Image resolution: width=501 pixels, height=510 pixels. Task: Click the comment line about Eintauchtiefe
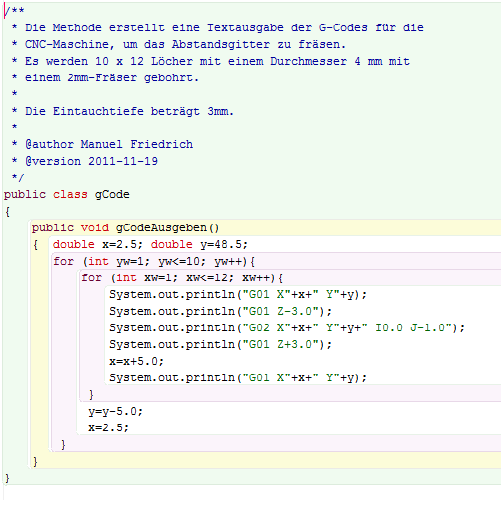(130, 111)
